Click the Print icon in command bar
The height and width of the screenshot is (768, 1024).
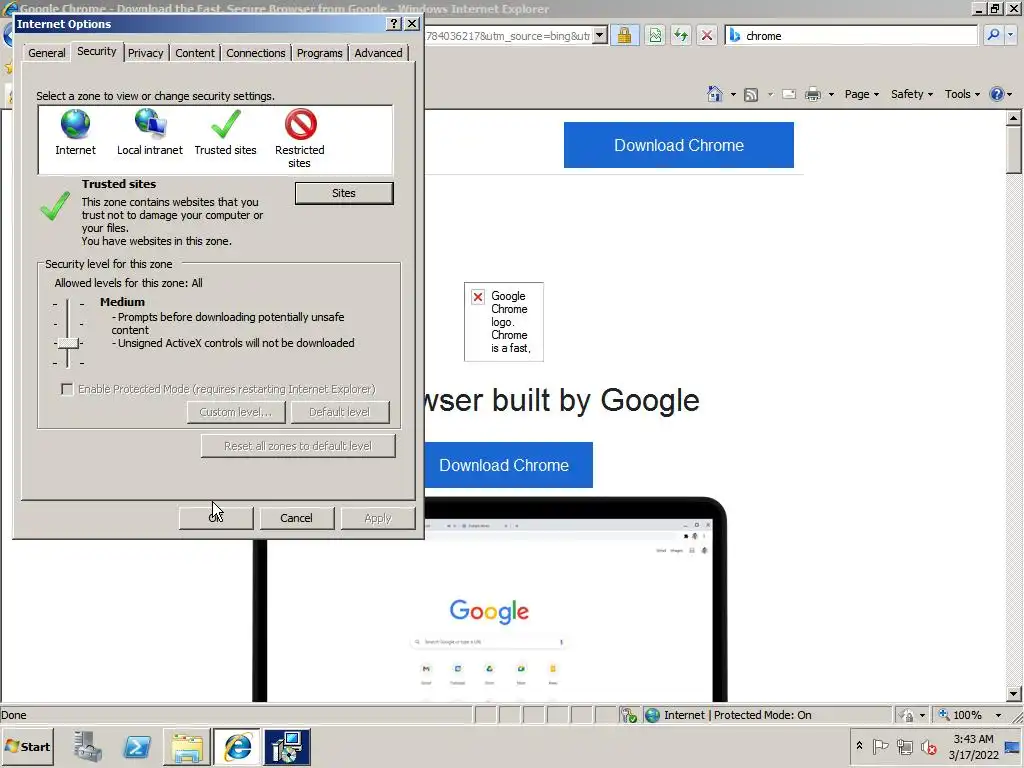[812, 94]
